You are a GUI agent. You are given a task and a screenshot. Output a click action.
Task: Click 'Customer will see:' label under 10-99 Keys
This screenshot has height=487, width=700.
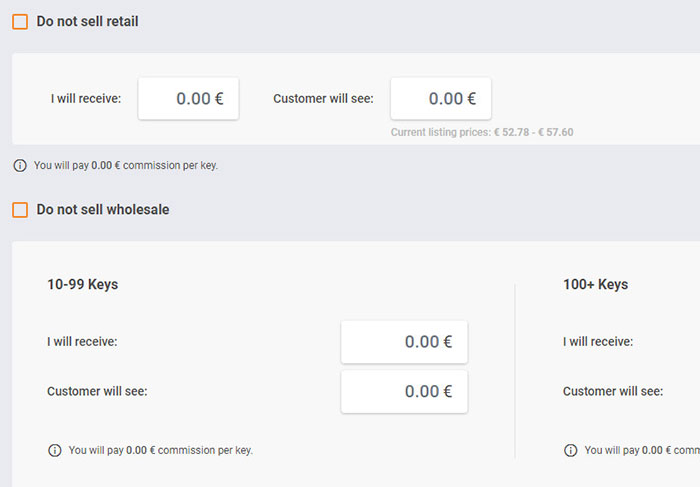tap(97, 391)
